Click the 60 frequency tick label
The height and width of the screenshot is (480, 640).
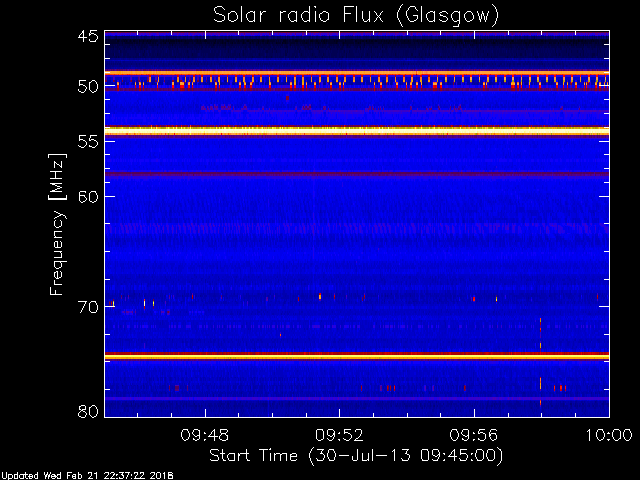(88, 197)
